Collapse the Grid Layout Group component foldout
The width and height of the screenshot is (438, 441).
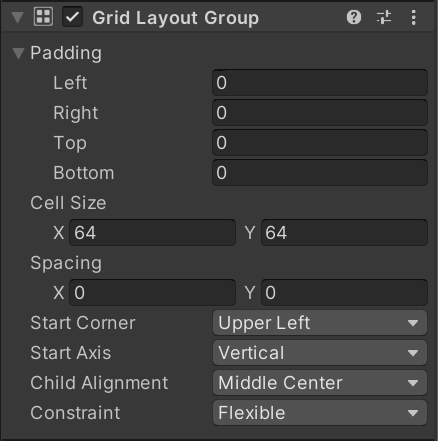tap(17, 17)
